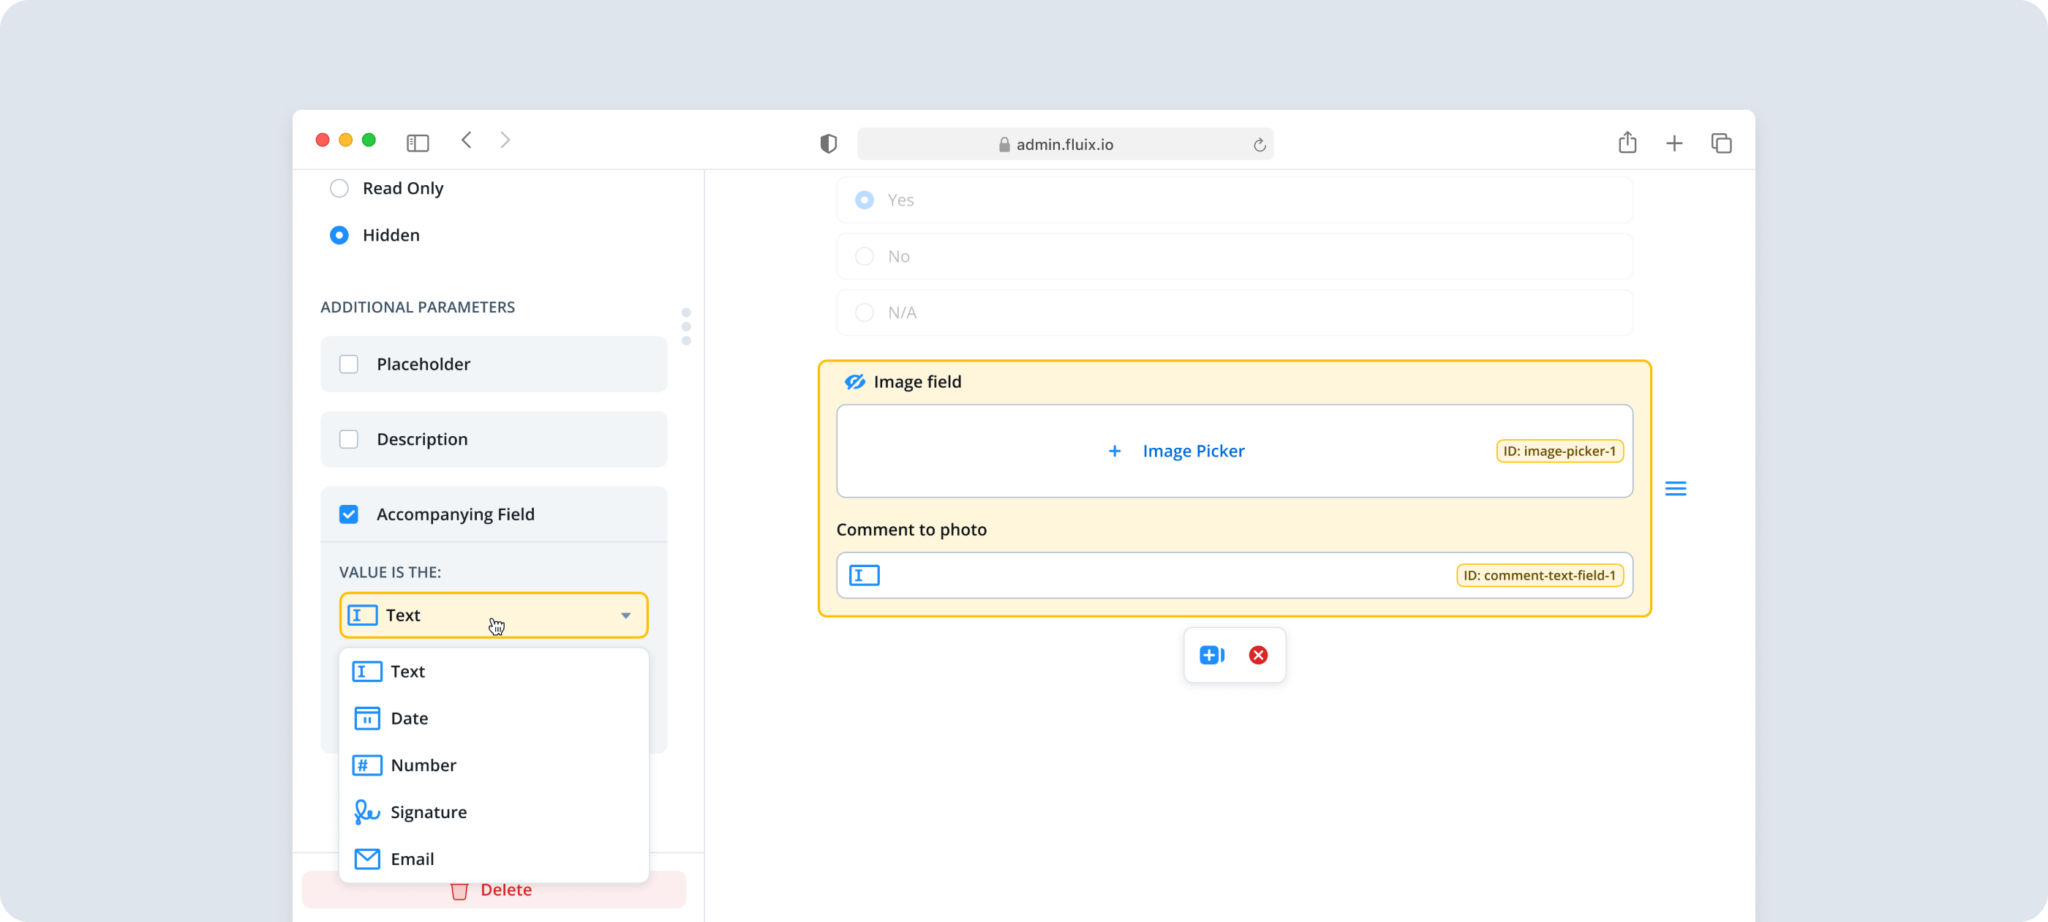Select Date from the value type dropdown
The image size is (2048, 922).
pyautogui.click(x=409, y=717)
